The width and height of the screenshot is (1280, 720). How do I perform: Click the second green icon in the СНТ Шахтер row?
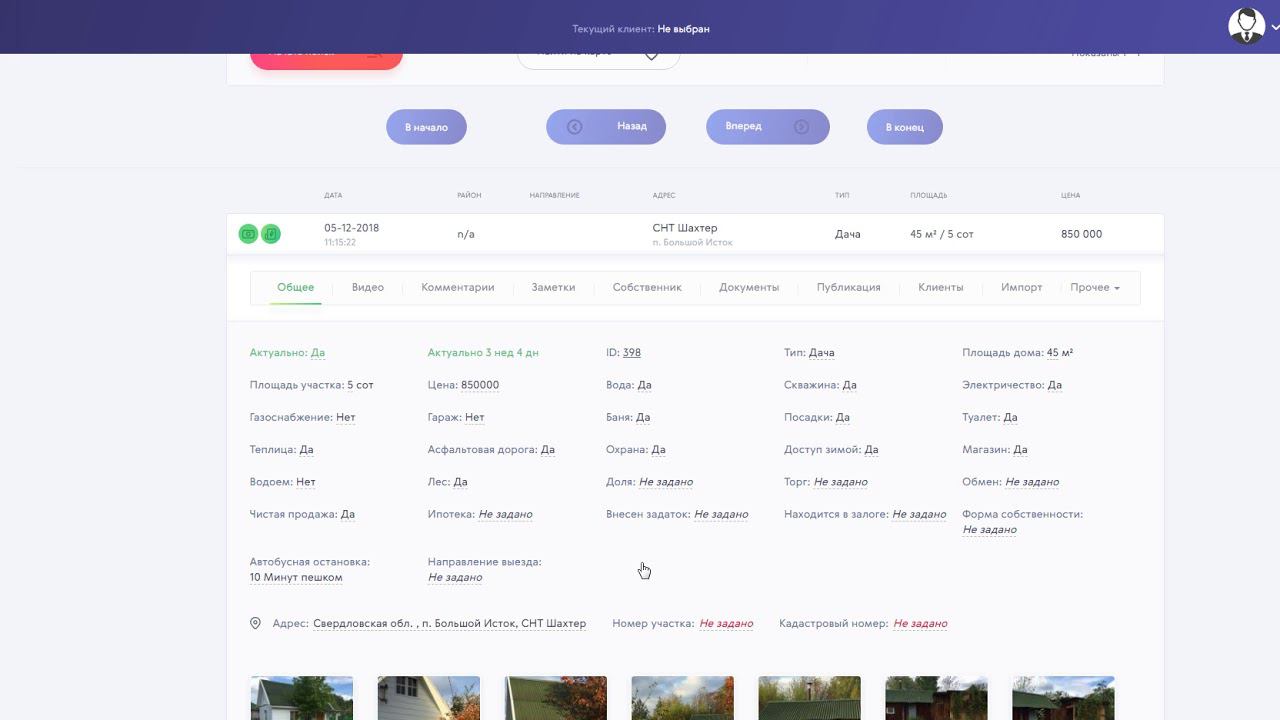[x=271, y=234]
